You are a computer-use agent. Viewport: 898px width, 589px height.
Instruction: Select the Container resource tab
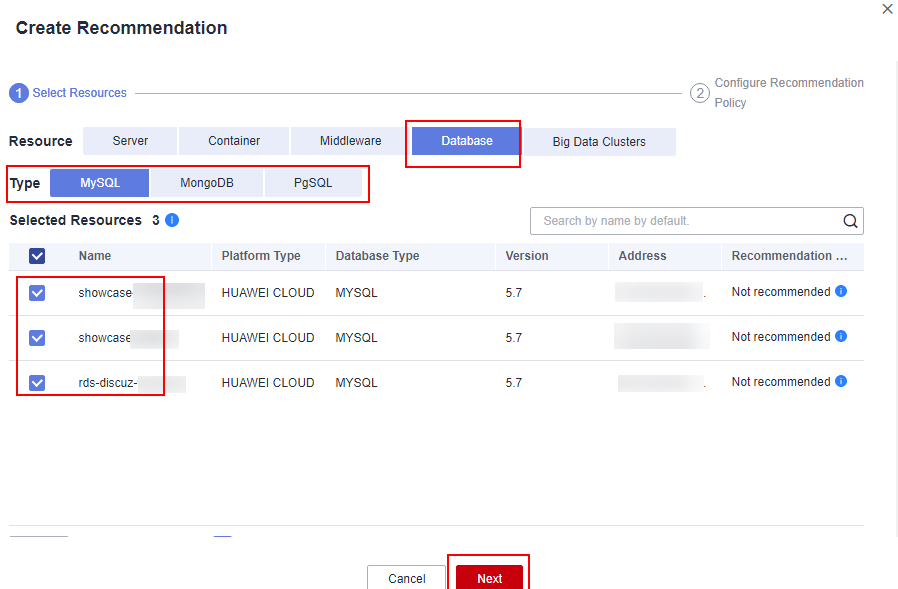[234, 141]
